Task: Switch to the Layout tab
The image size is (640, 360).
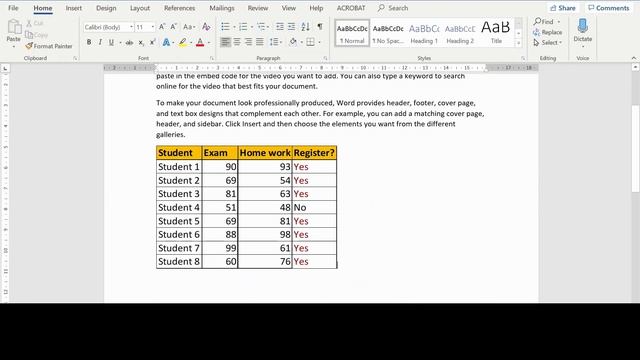Action: [x=140, y=8]
